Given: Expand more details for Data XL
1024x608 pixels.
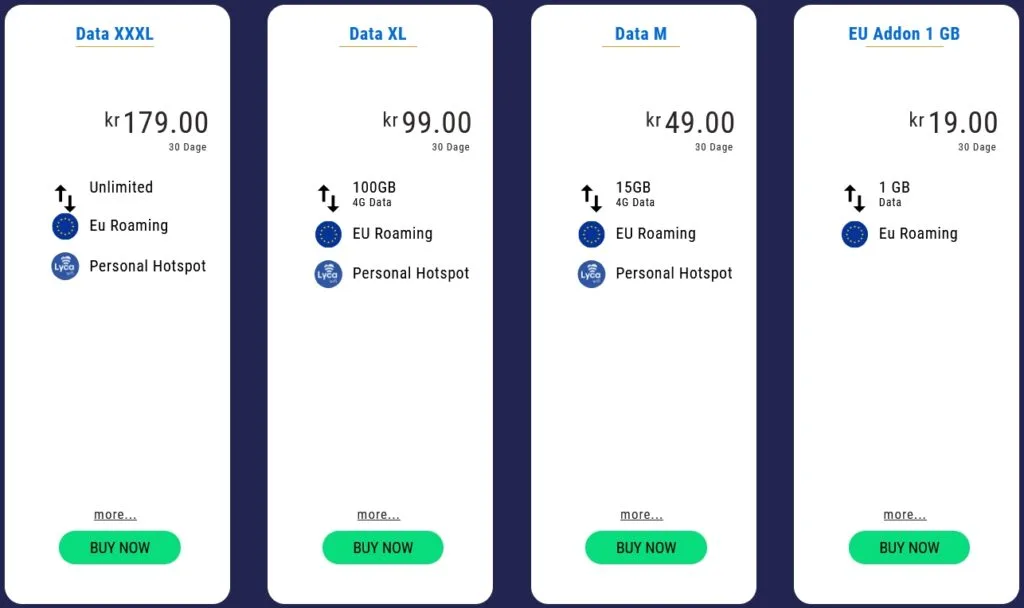Looking at the screenshot, I should click(378, 515).
